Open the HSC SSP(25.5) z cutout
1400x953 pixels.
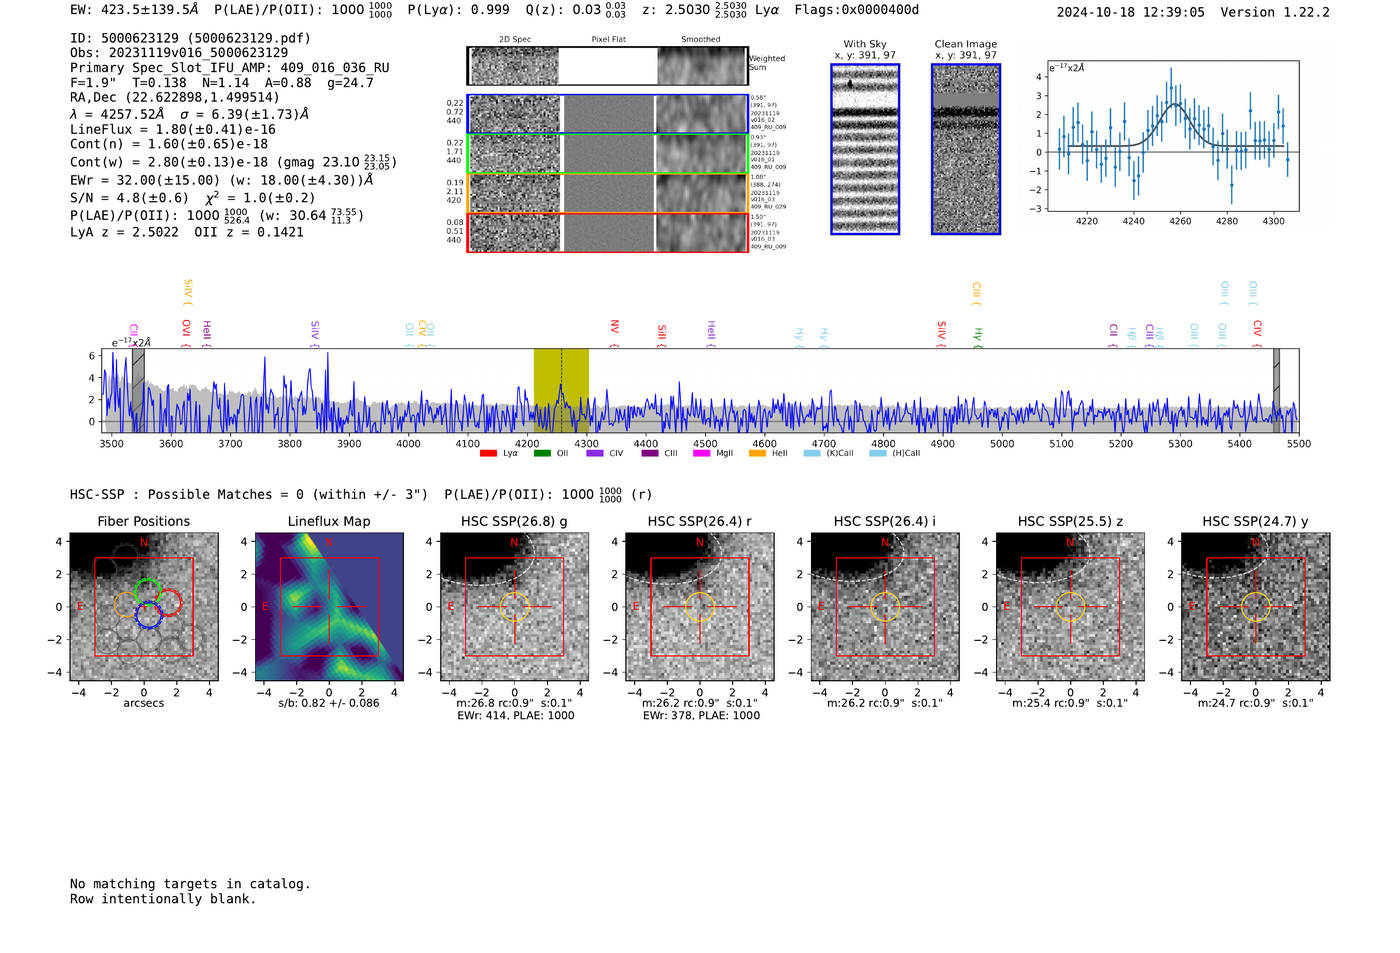[1070, 607]
